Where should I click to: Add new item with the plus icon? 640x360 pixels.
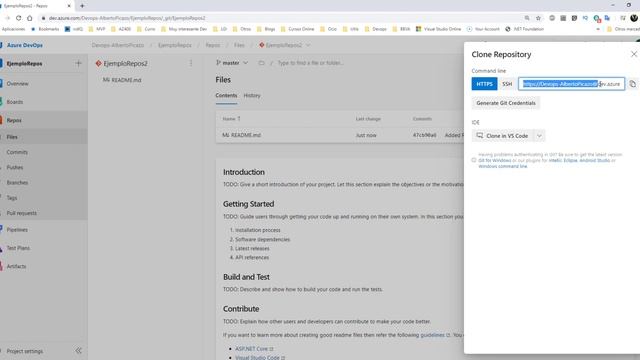pyautogui.click(x=78, y=64)
